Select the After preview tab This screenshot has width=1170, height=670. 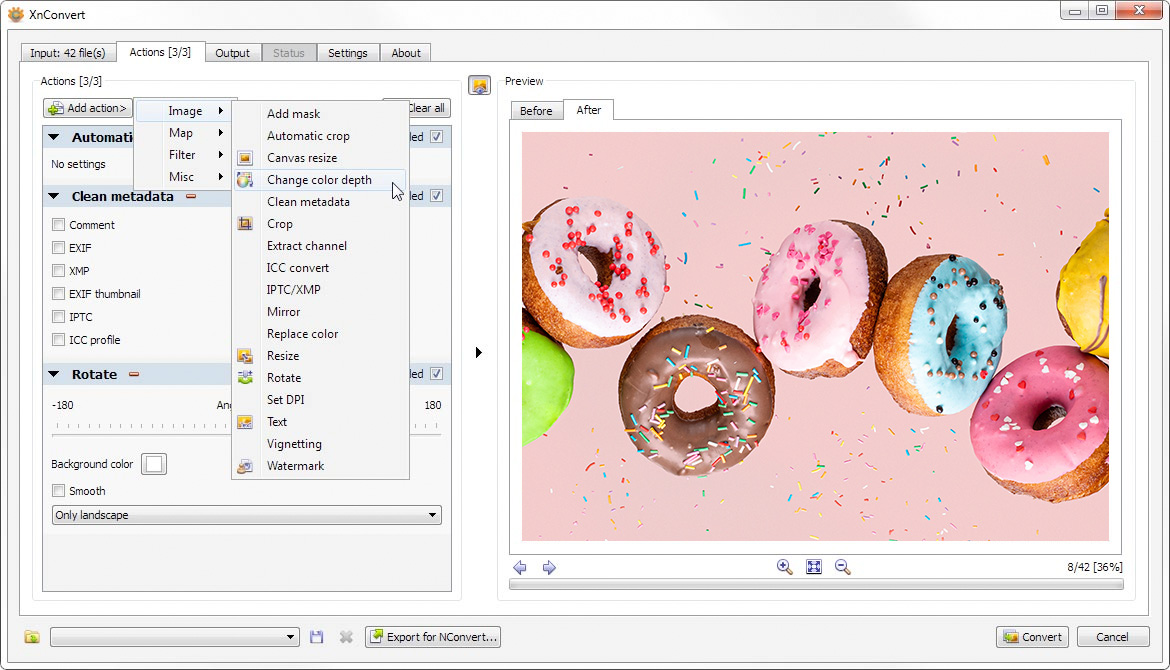tap(589, 110)
